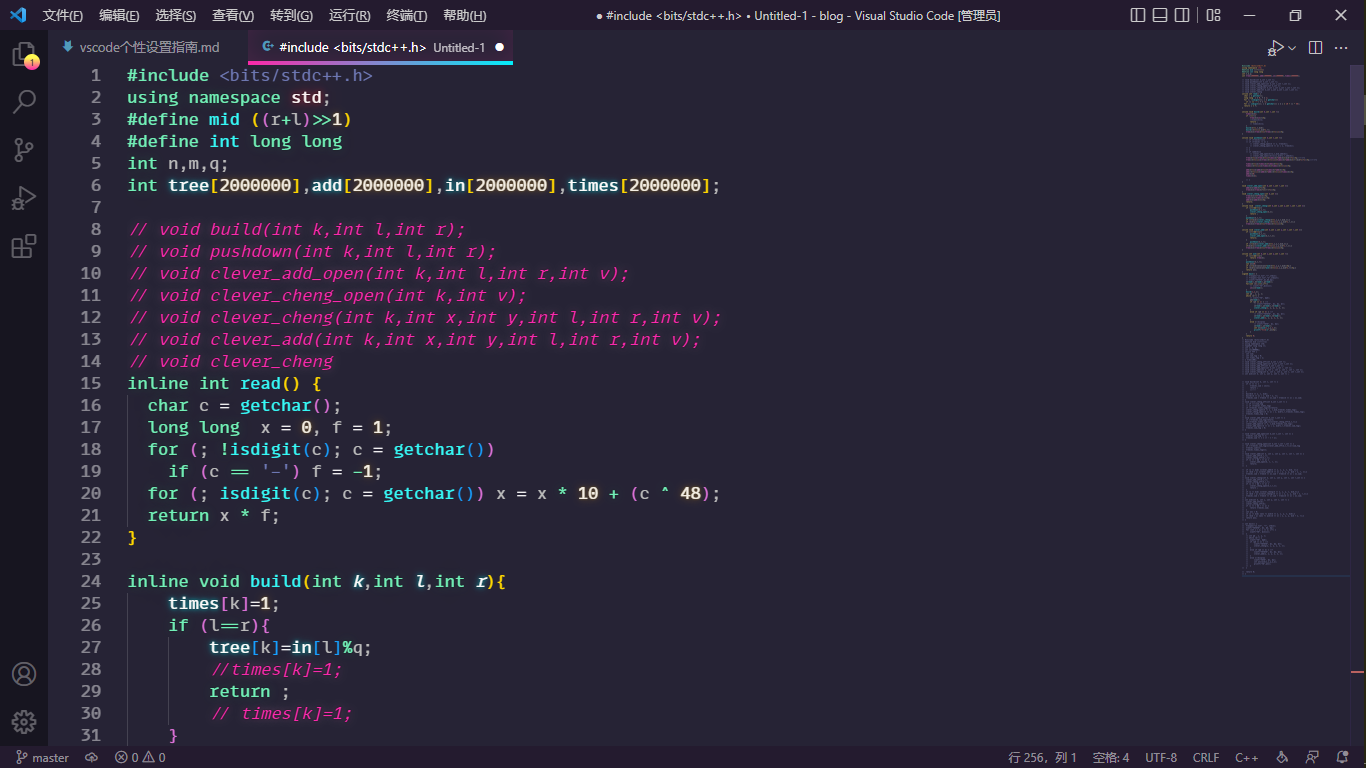The width and height of the screenshot is (1366, 768).
Task: Toggle primary side bar layout icon
Action: point(1138,15)
